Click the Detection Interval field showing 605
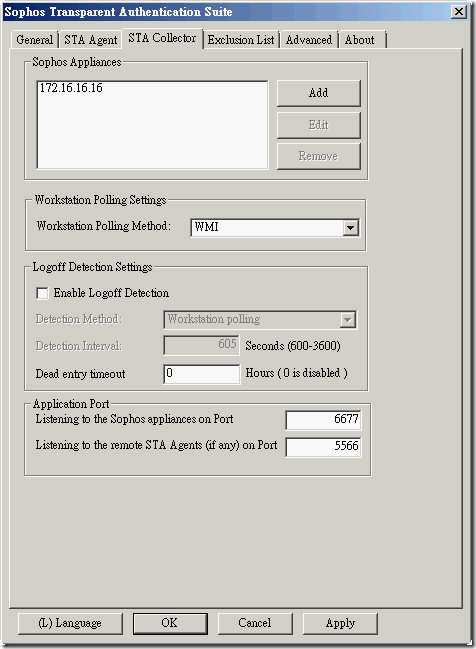The image size is (476, 649). pyautogui.click(x=202, y=345)
